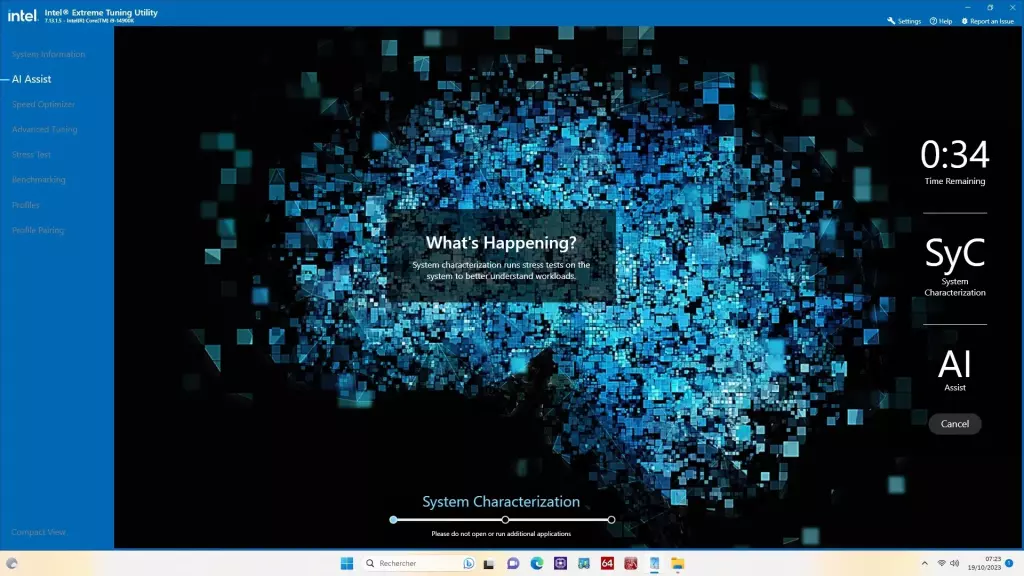
Task: Click the middle progress step marker
Action: (x=505, y=520)
